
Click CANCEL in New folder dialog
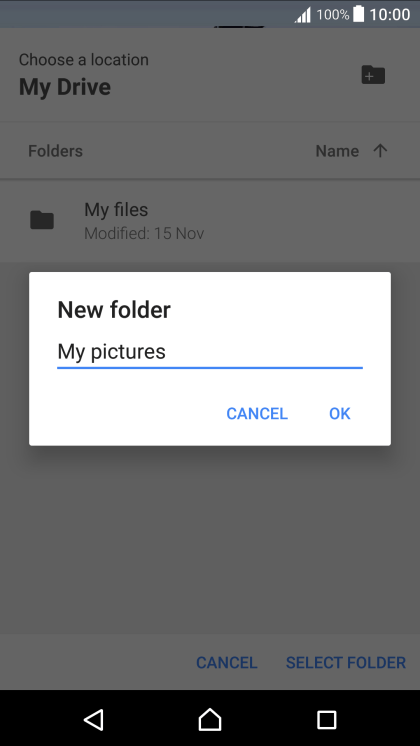point(257,413)
